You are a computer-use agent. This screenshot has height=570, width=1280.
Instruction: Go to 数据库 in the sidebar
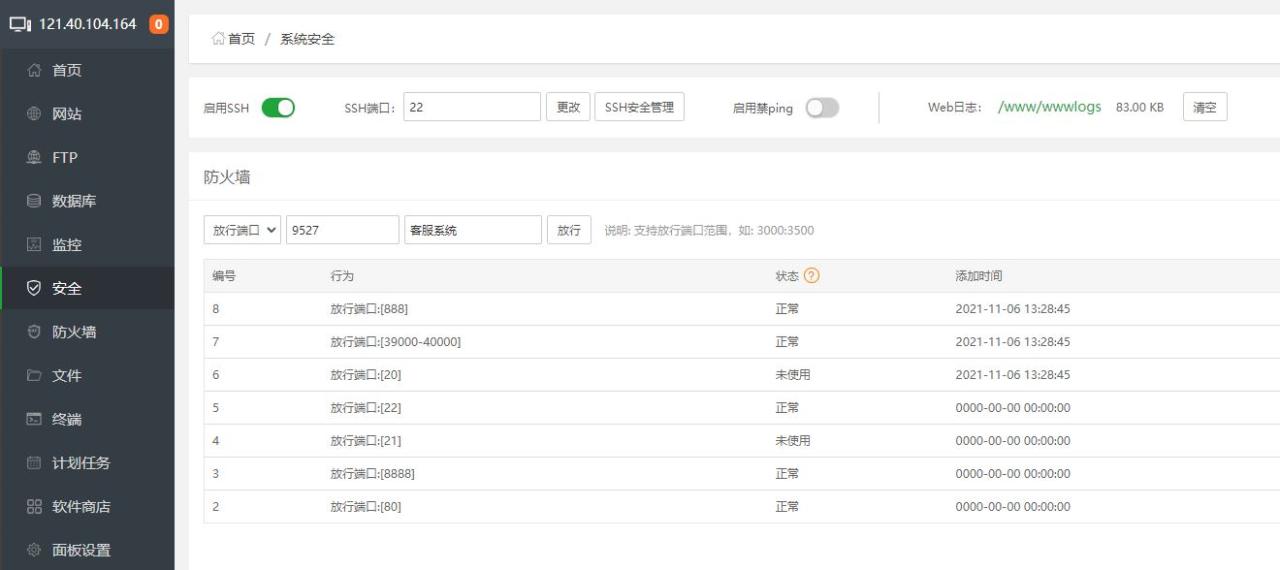74,201
